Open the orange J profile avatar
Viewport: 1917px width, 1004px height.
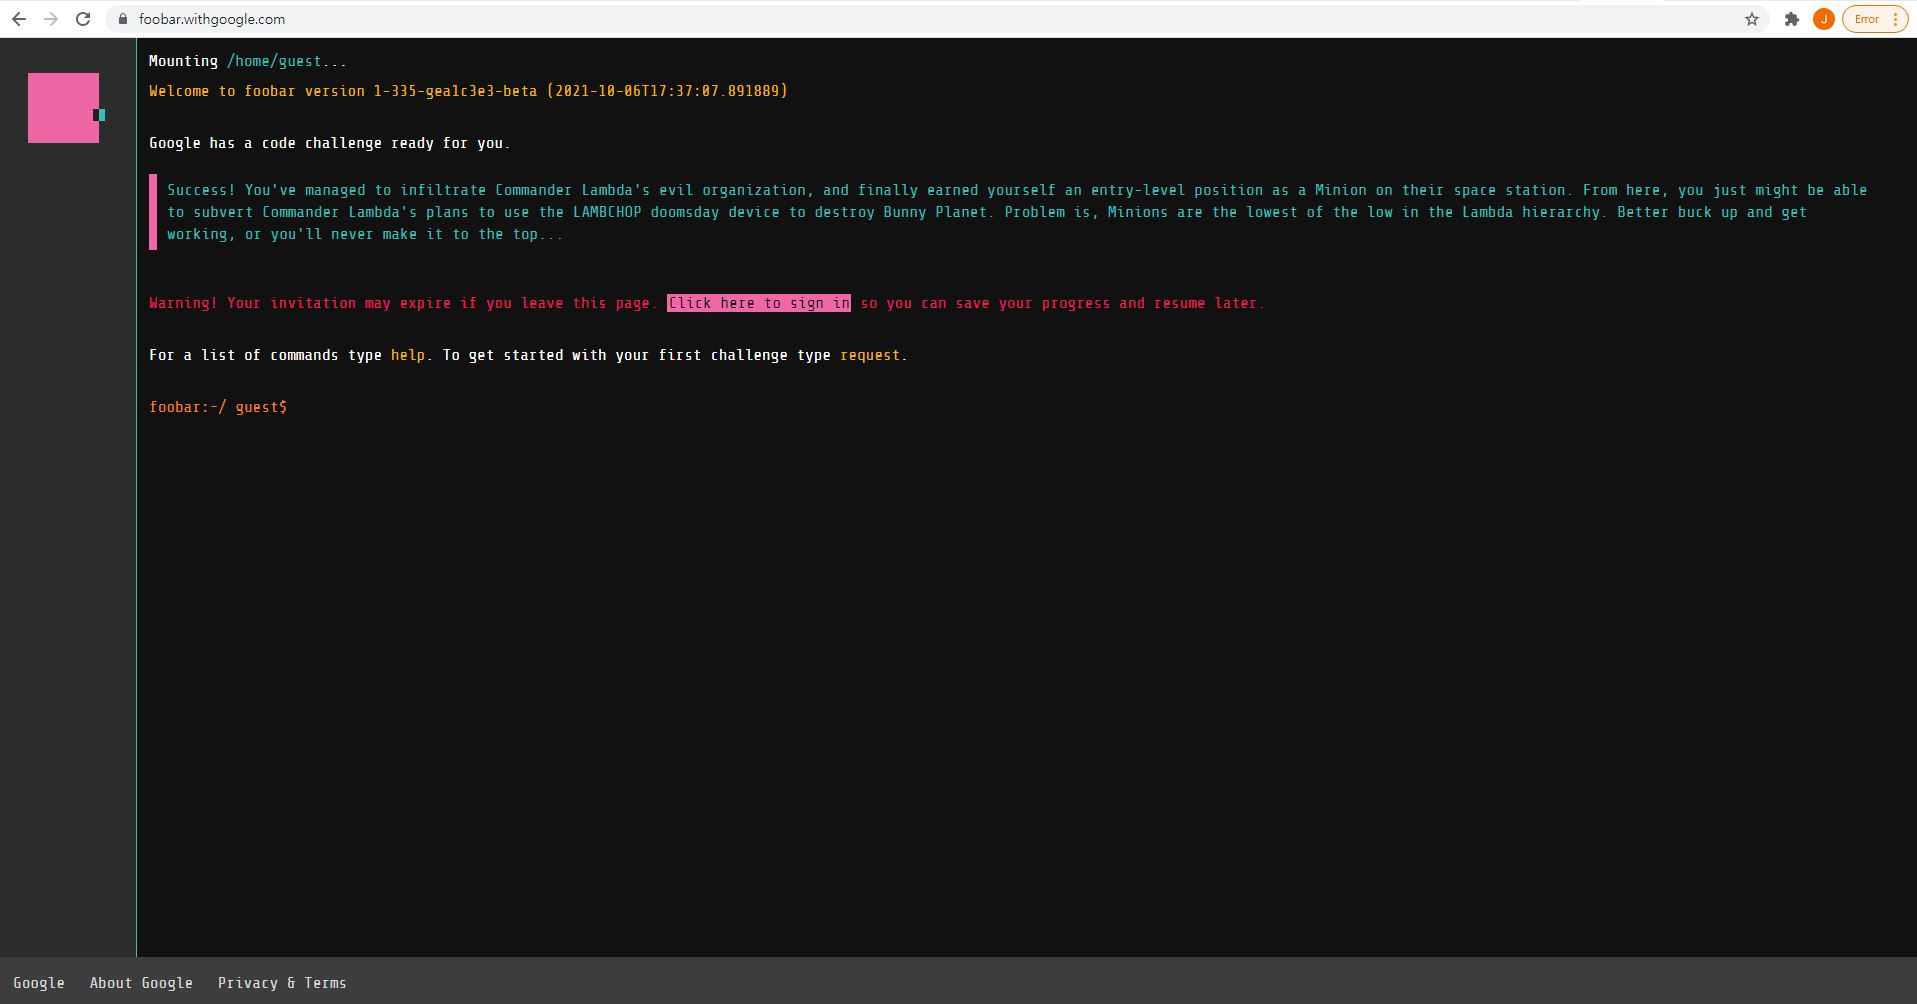(1824, 19)
